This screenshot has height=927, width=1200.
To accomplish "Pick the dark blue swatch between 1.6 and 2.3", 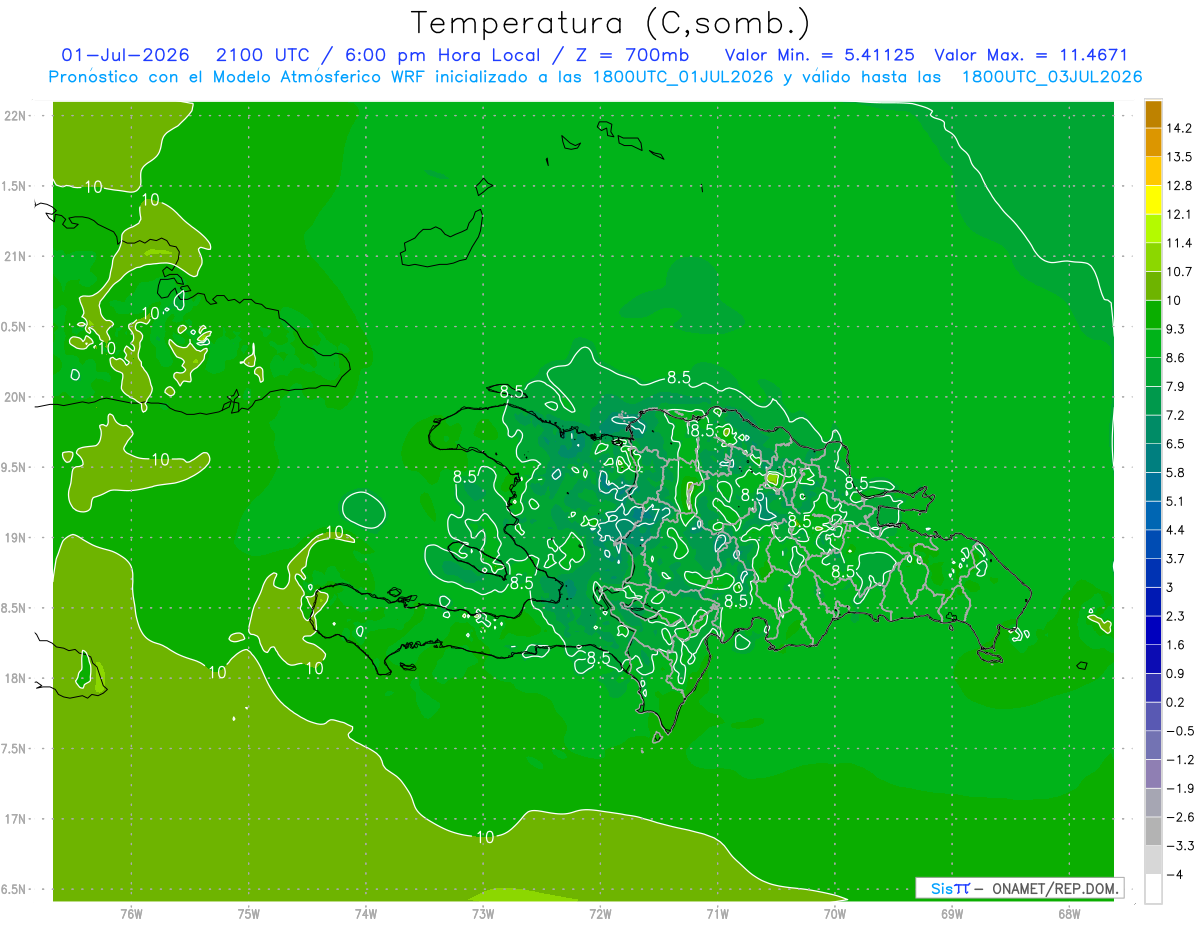I will 1153,631.
